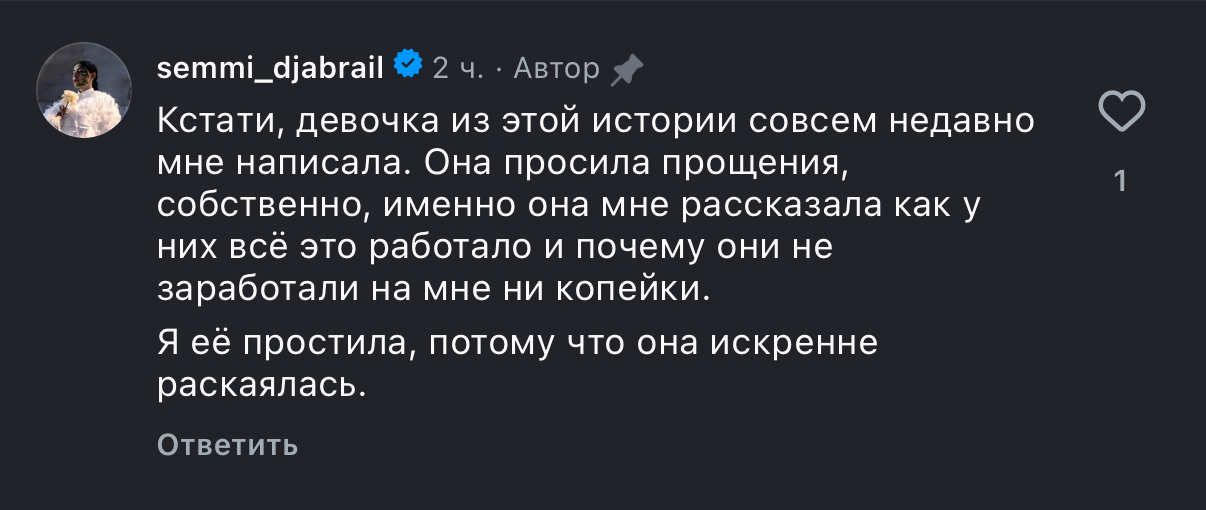Click the word "искренне" in the comment
This screenshot has height=510, width=1206.
793,342
